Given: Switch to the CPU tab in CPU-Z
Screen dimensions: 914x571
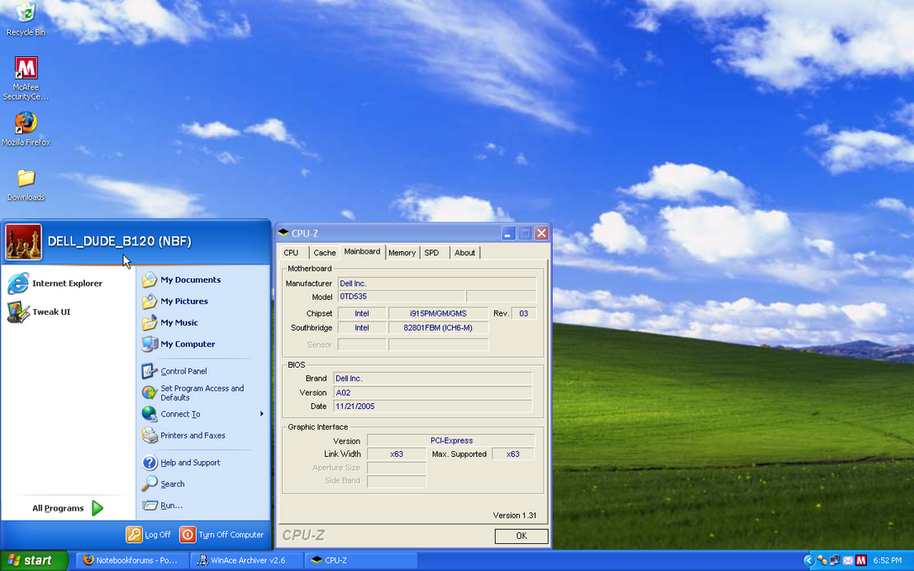Looking at the screenshot, I should pos(291,252).
